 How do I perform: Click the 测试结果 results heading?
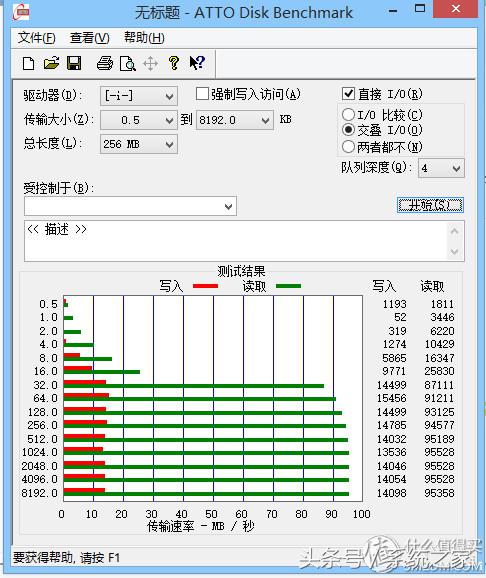(241, 272)
